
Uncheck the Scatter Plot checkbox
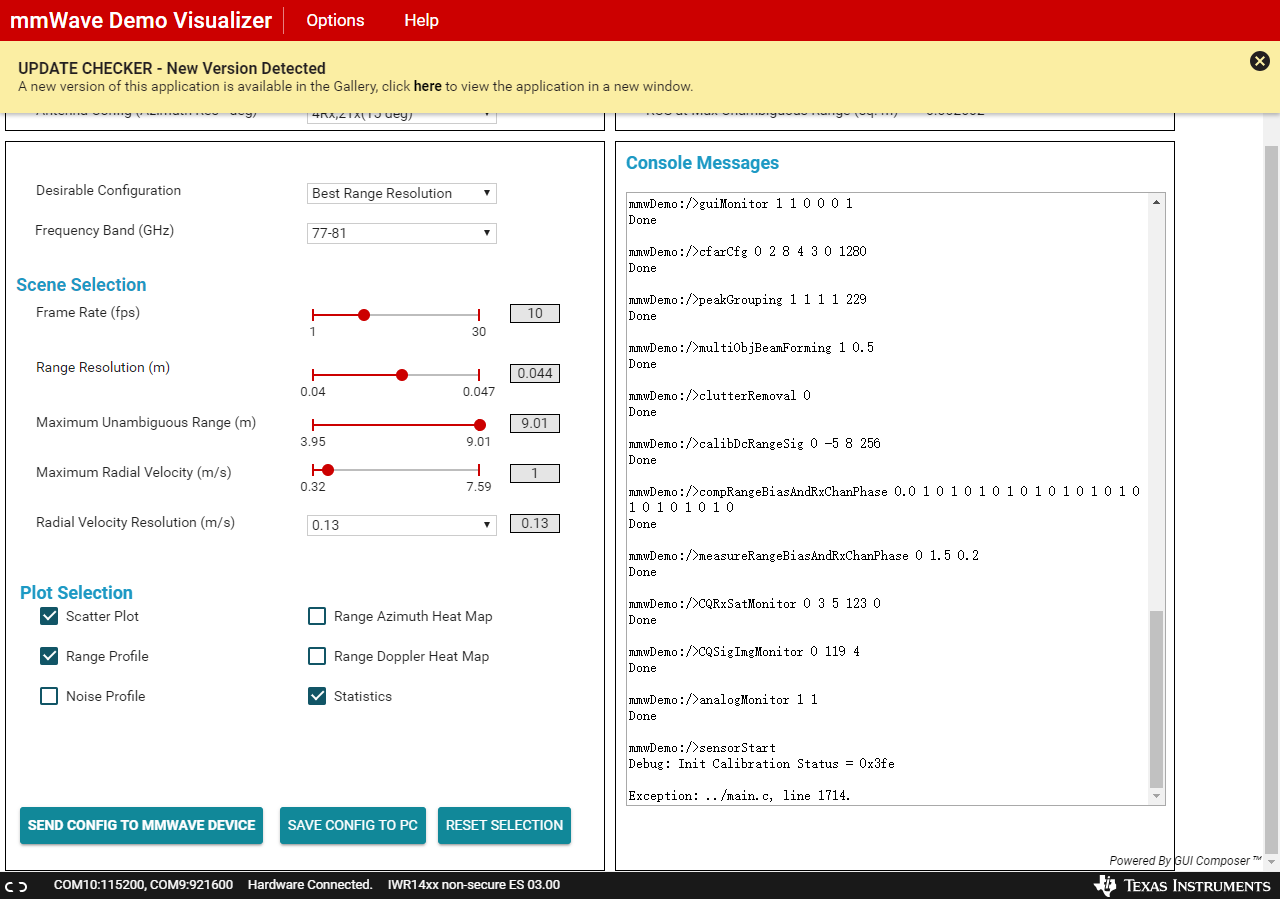point(49,616)
